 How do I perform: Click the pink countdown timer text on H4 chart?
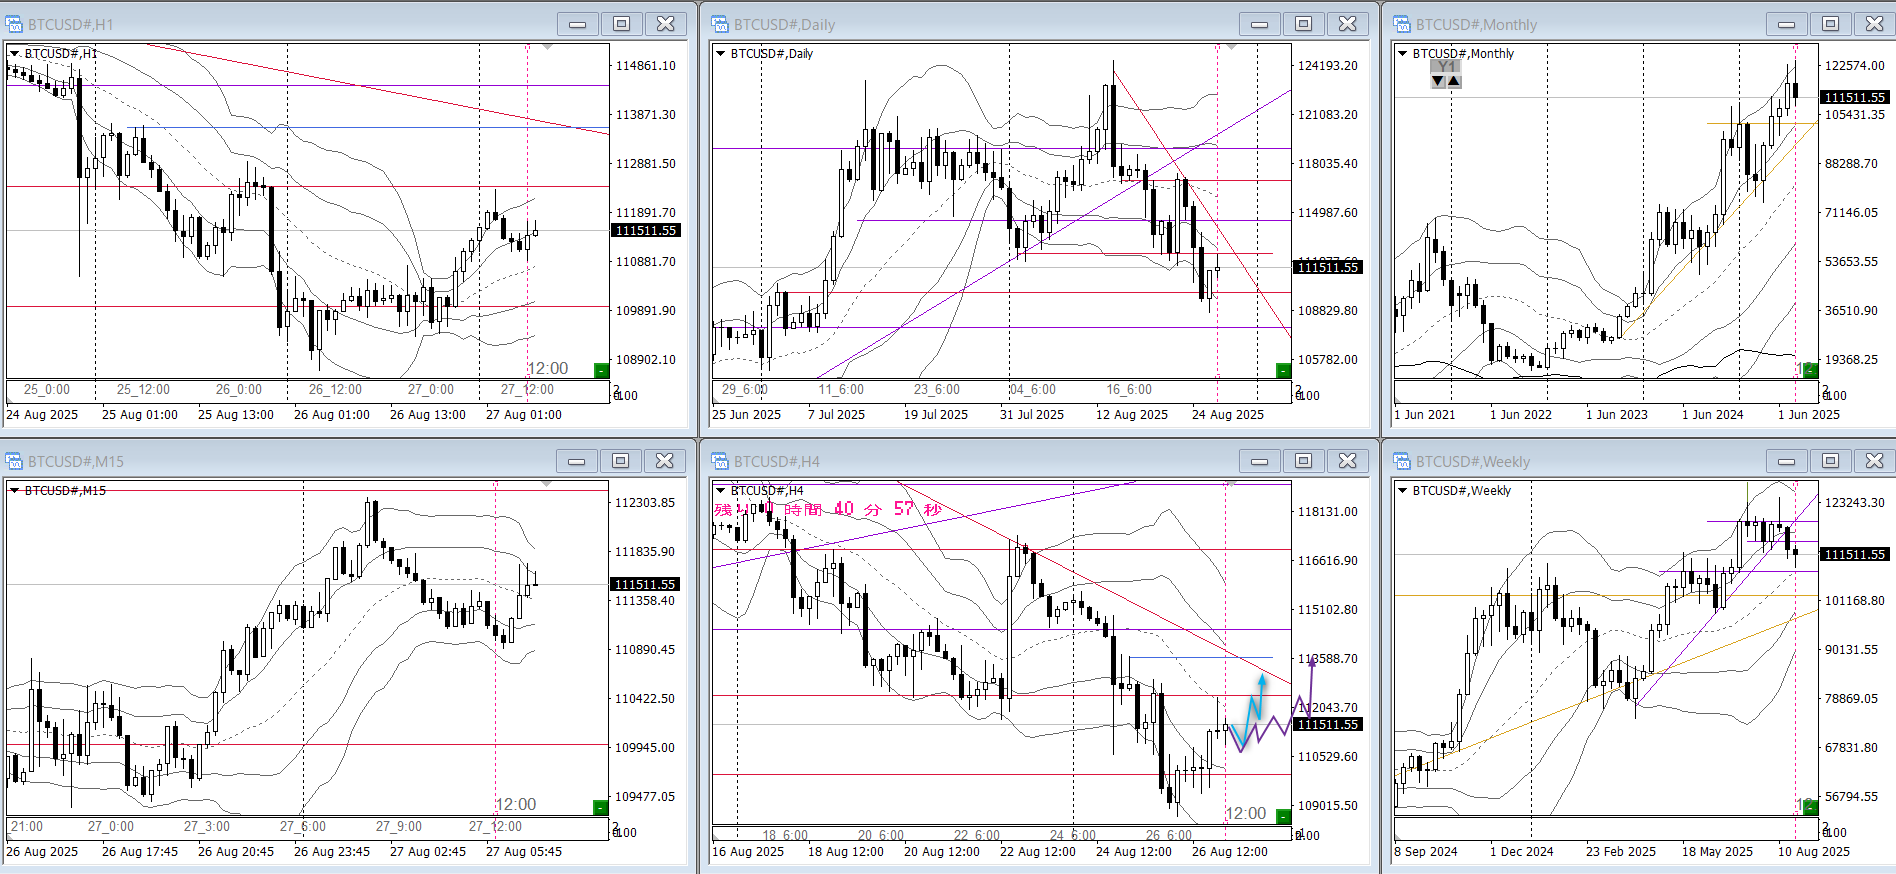point(828,509)
